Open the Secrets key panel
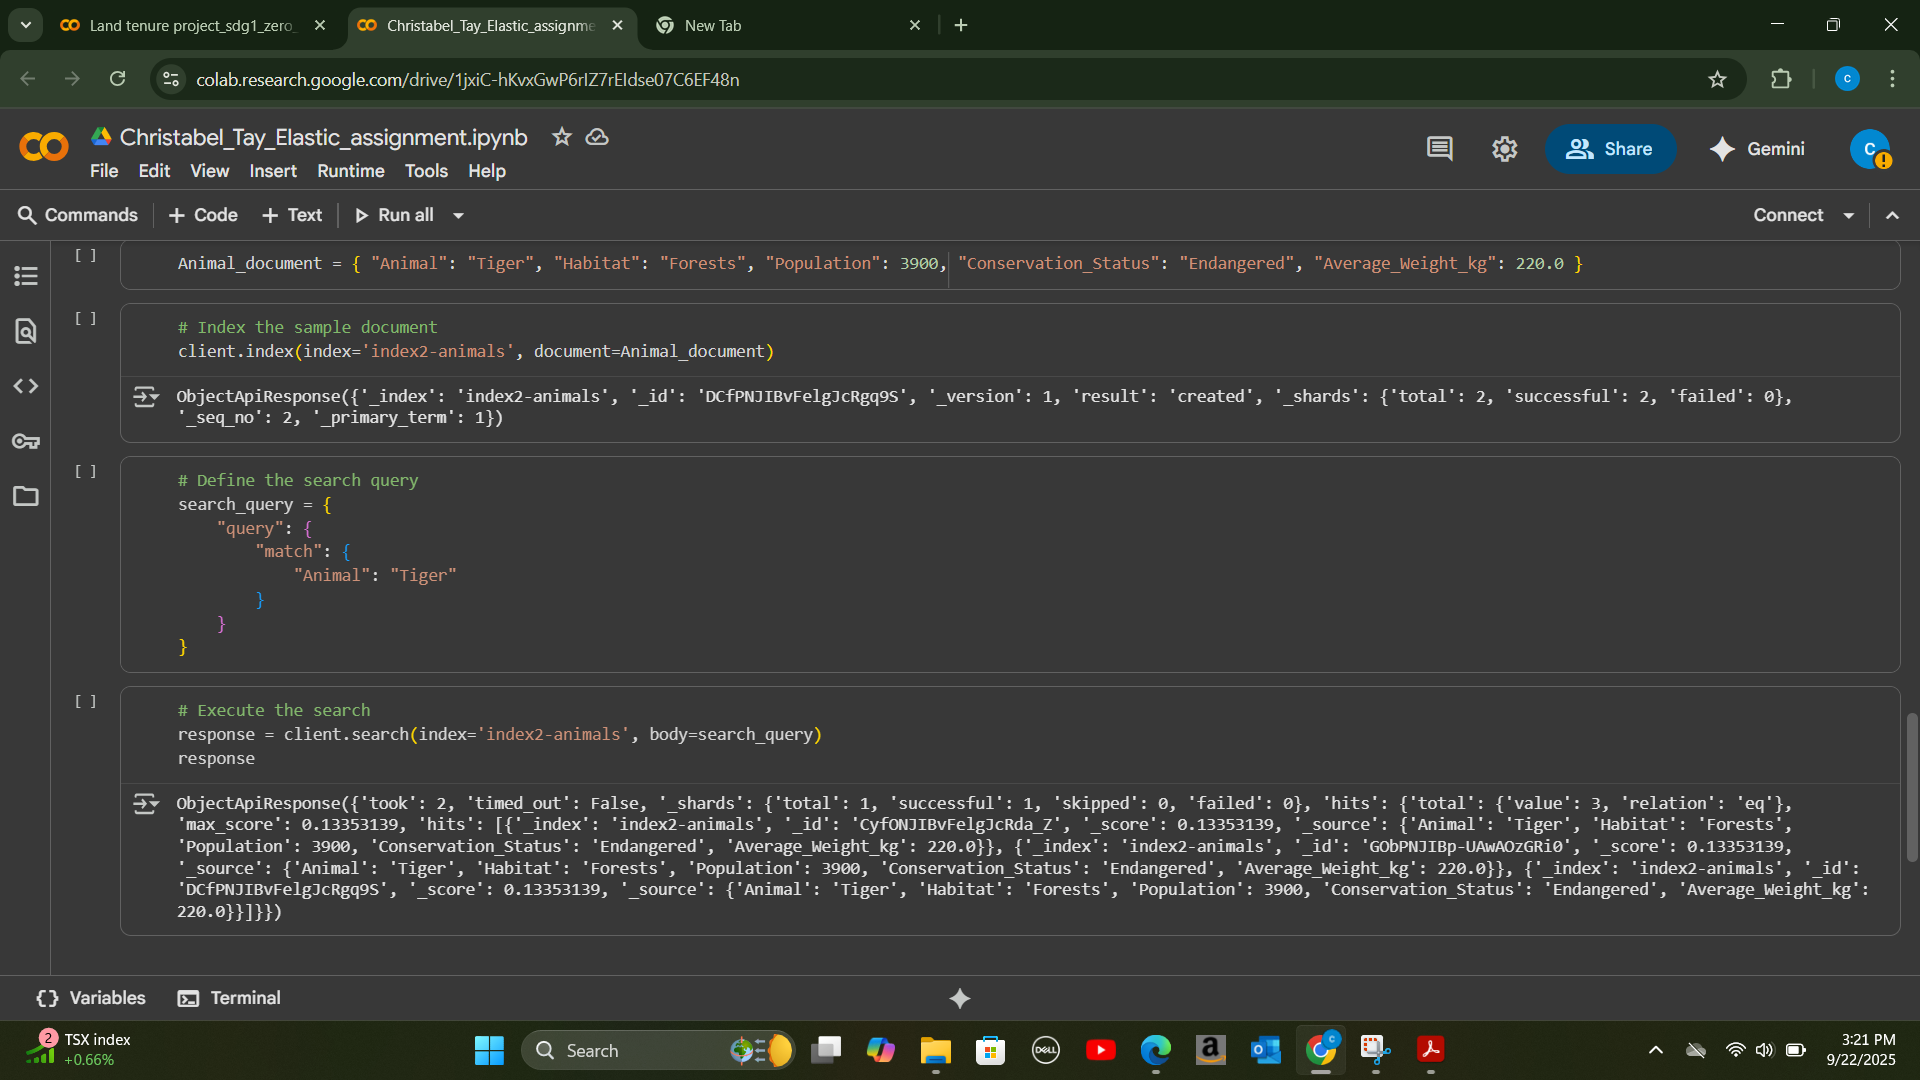 point(26,441)
